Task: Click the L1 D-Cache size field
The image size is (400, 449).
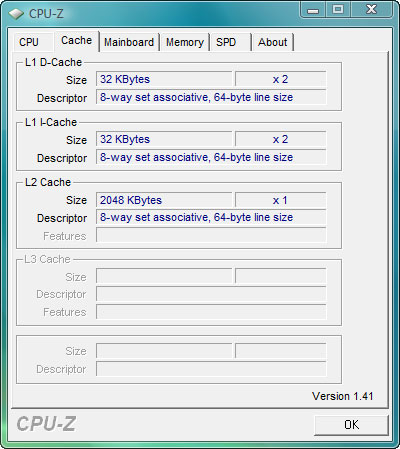Action: coord(164,79)
